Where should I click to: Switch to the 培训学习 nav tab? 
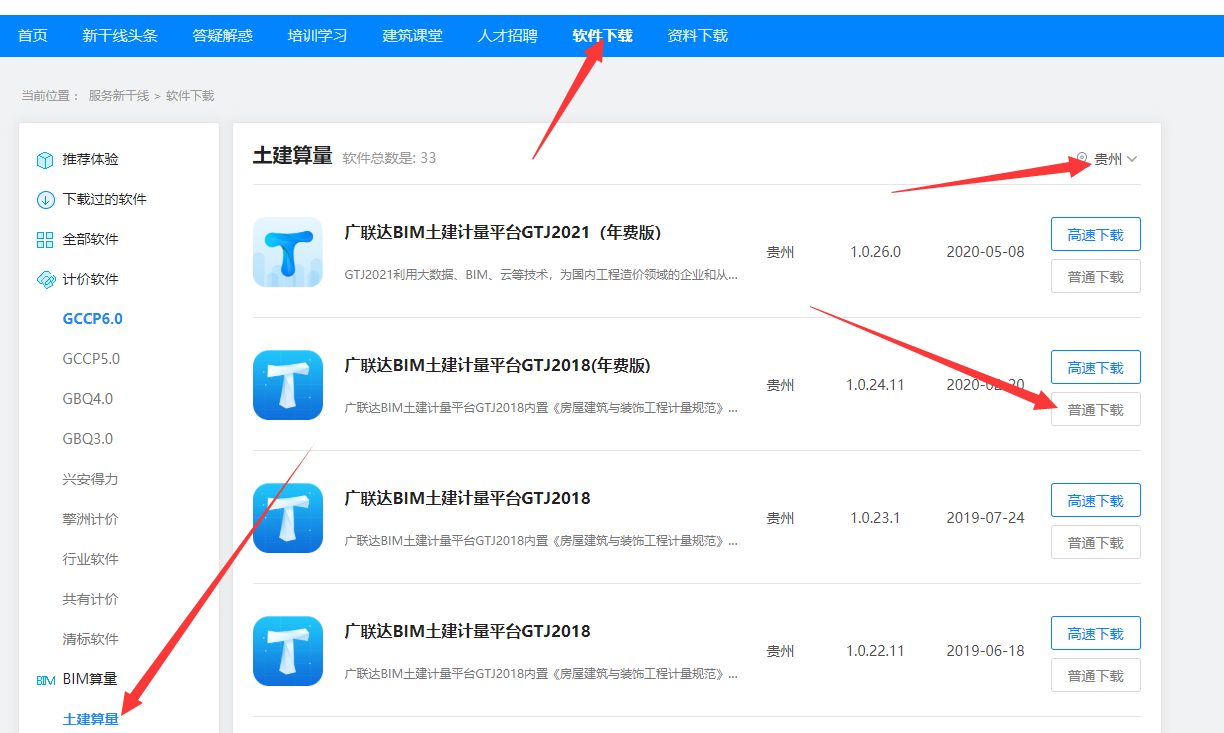(317, 36)
